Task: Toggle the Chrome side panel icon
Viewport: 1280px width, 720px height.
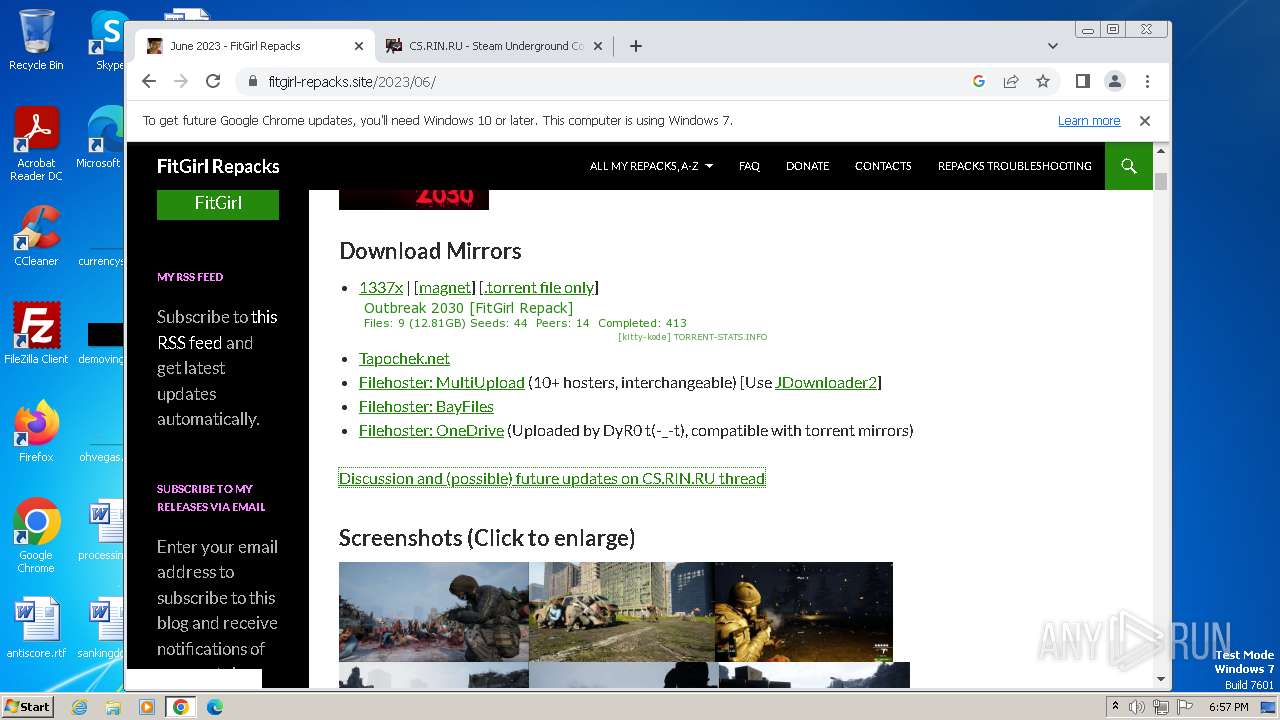Action: click(x=1083, y=81)
